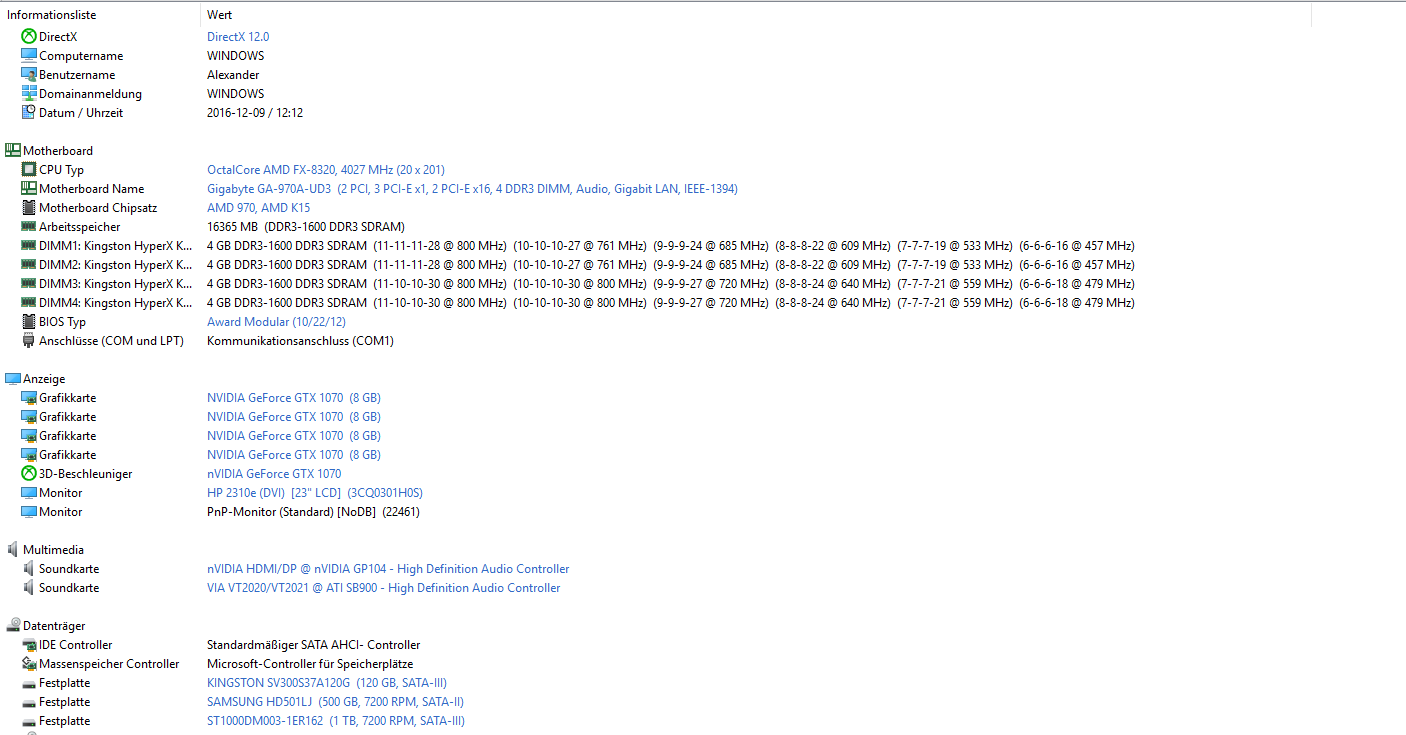Click the Massenspeicher Controller icon
This screenshot has height=735, width=1406.
[x=29, y=664]
